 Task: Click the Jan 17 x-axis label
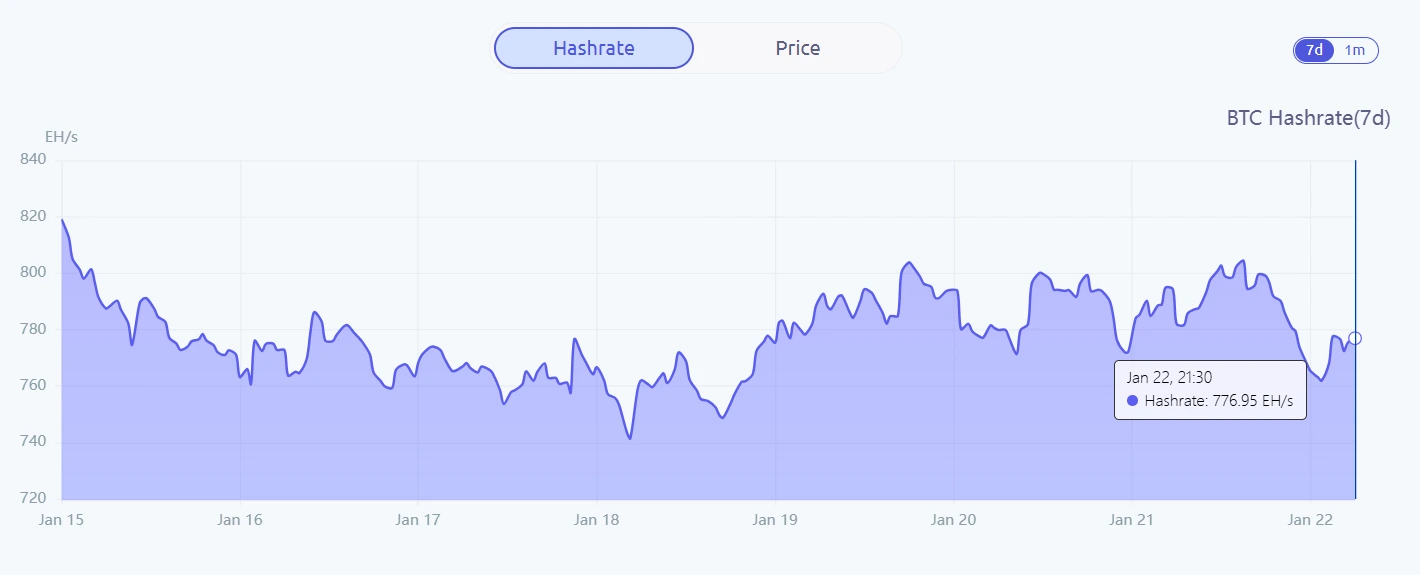click(418, 519)
